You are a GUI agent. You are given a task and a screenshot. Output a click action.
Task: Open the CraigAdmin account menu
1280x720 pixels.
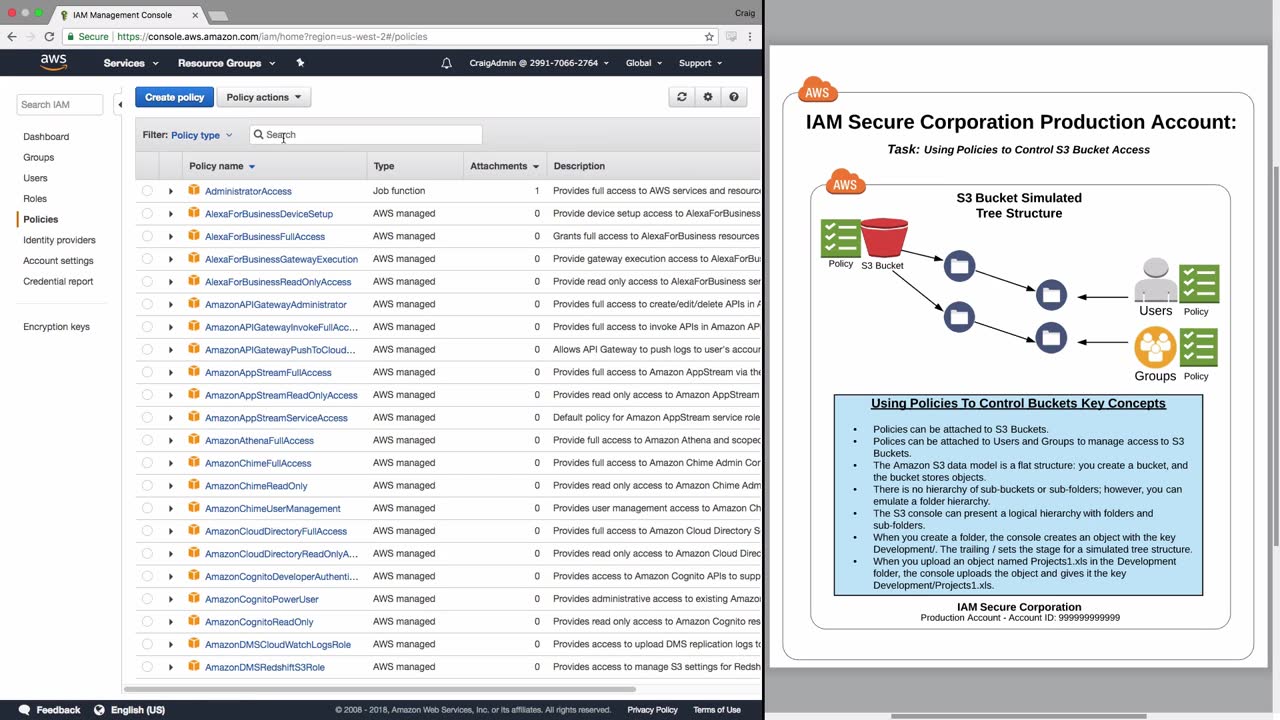tap(540, 63)
